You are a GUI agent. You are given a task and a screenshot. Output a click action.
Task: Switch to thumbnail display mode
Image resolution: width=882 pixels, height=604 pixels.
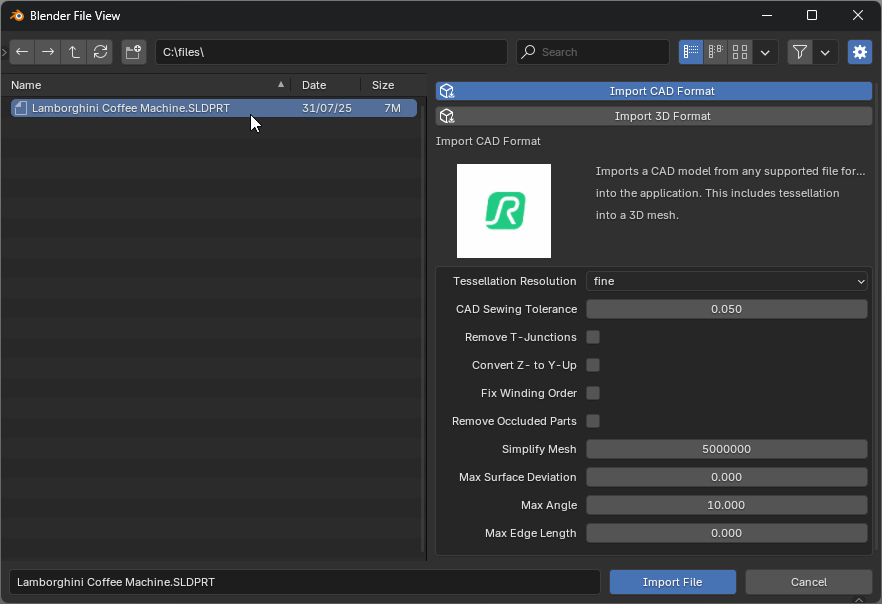click(x=740, y=52)
